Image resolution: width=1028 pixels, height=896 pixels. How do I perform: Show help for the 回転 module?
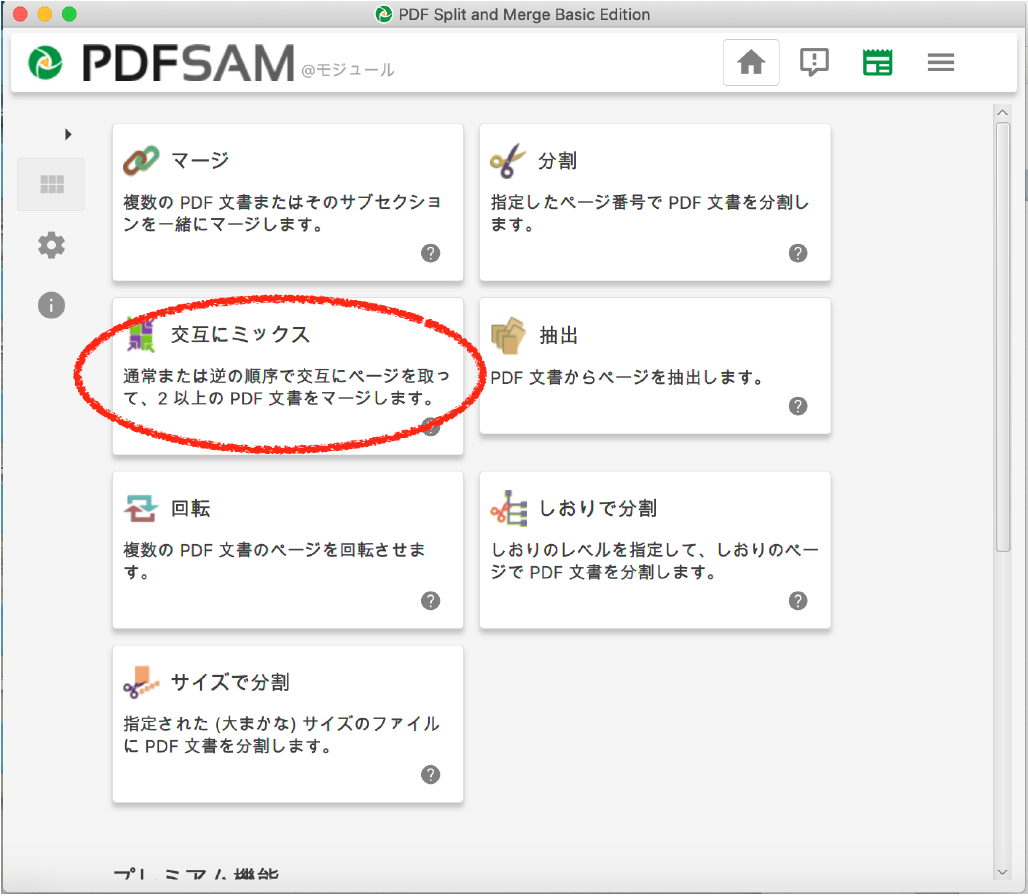coord(431,601)
